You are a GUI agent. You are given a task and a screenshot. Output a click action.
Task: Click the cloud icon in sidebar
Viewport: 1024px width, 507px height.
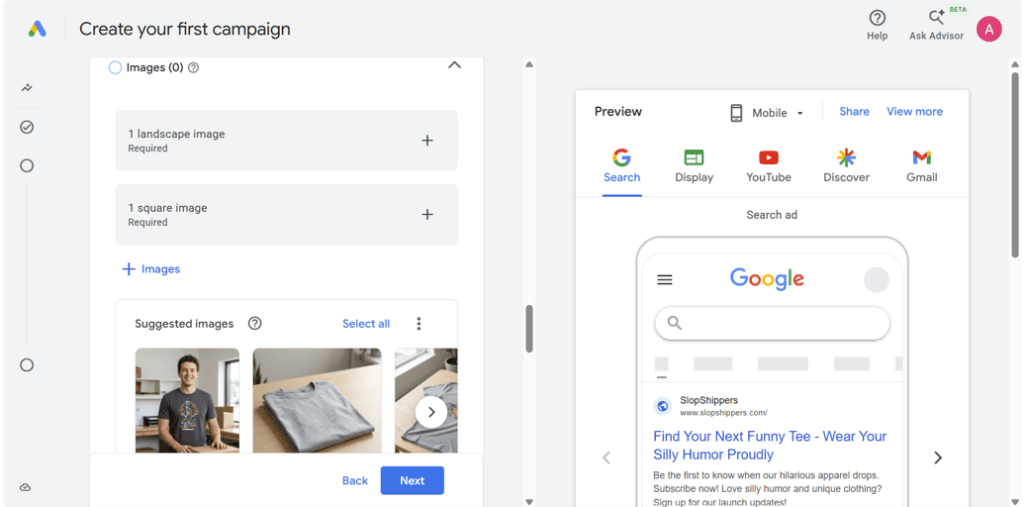pos(25,487)
